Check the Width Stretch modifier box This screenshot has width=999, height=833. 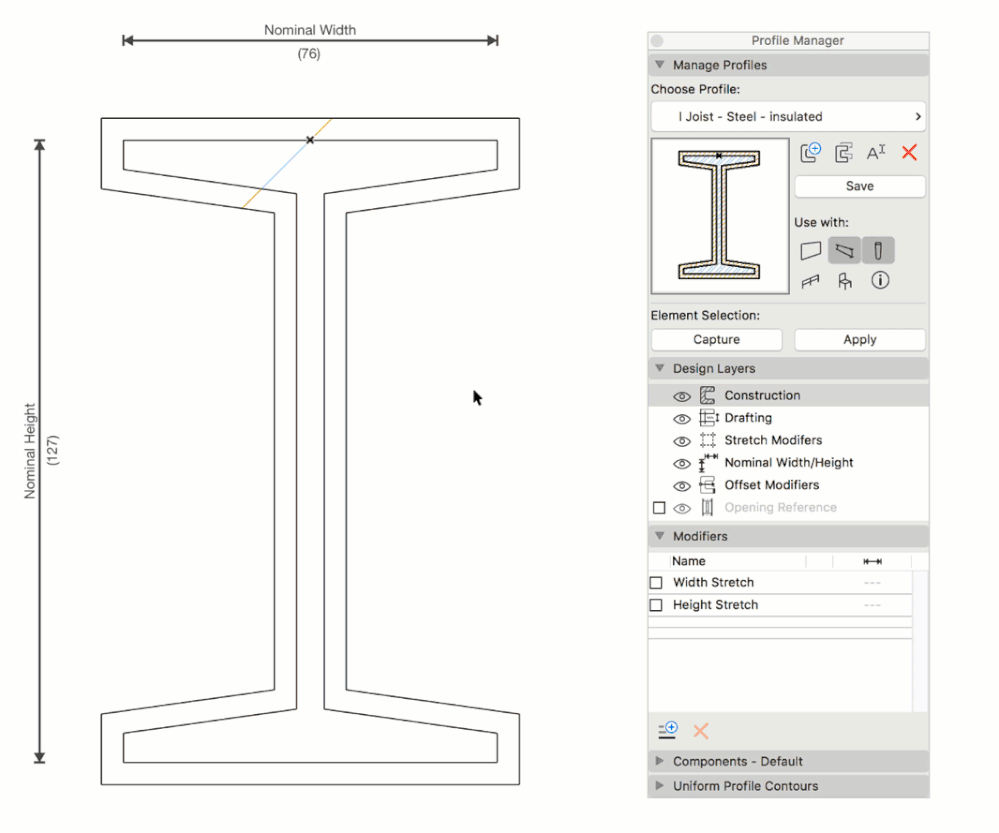tap(656, 583)
